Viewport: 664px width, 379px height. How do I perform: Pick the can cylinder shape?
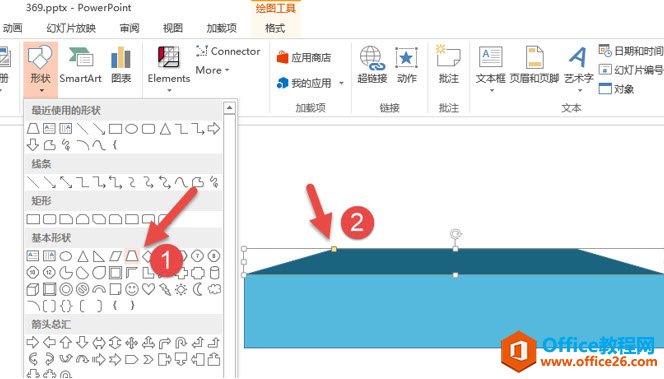coord(215,273)
